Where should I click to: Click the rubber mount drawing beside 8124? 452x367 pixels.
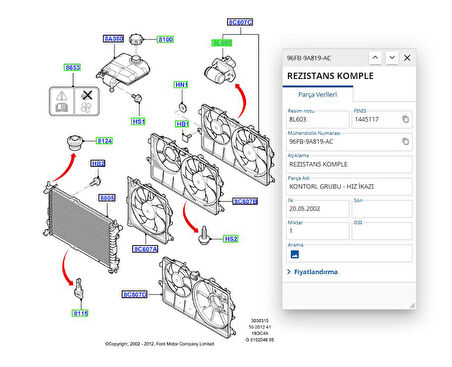pos(75,143)
